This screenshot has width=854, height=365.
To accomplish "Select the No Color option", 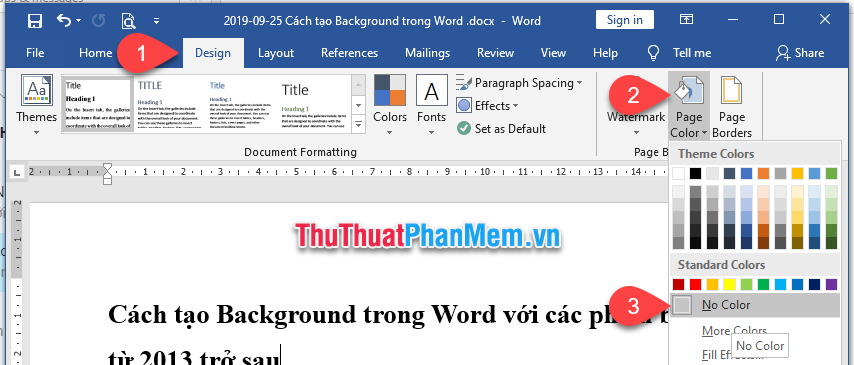I will point(755,305).
